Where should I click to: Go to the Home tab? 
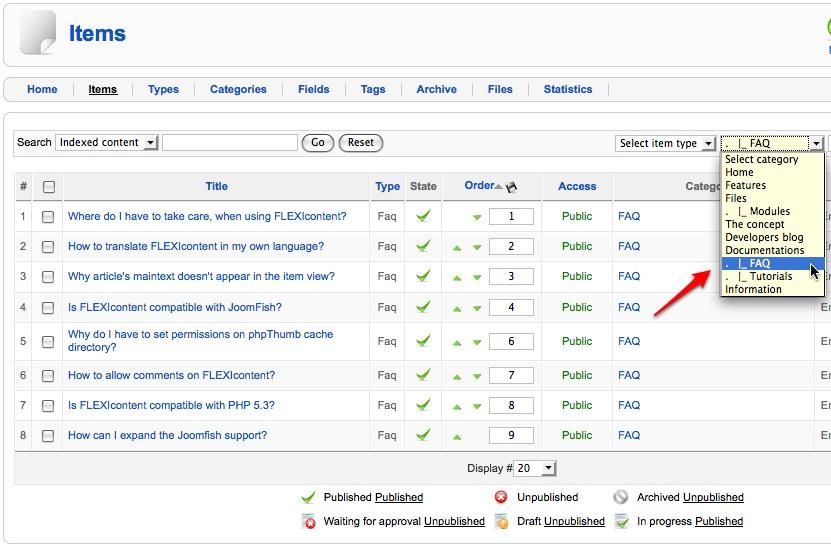pyautogui.click(x=42, y=89)
